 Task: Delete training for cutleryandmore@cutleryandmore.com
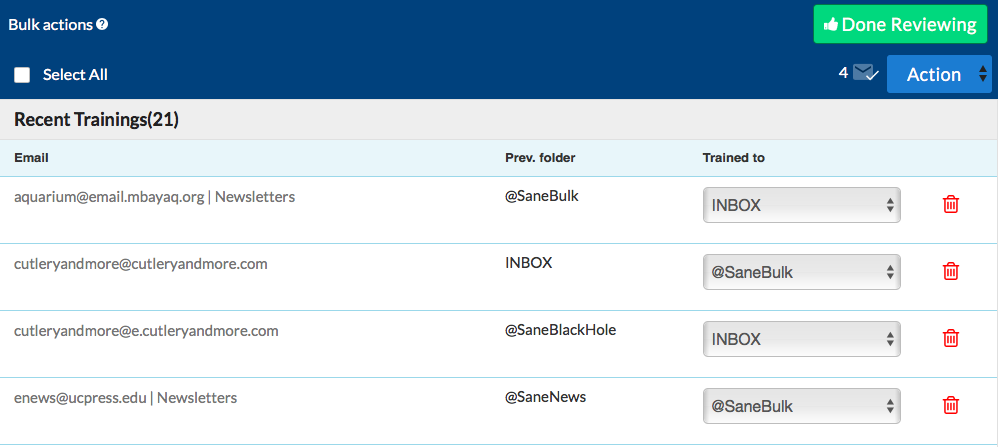[x=950, y=271]
